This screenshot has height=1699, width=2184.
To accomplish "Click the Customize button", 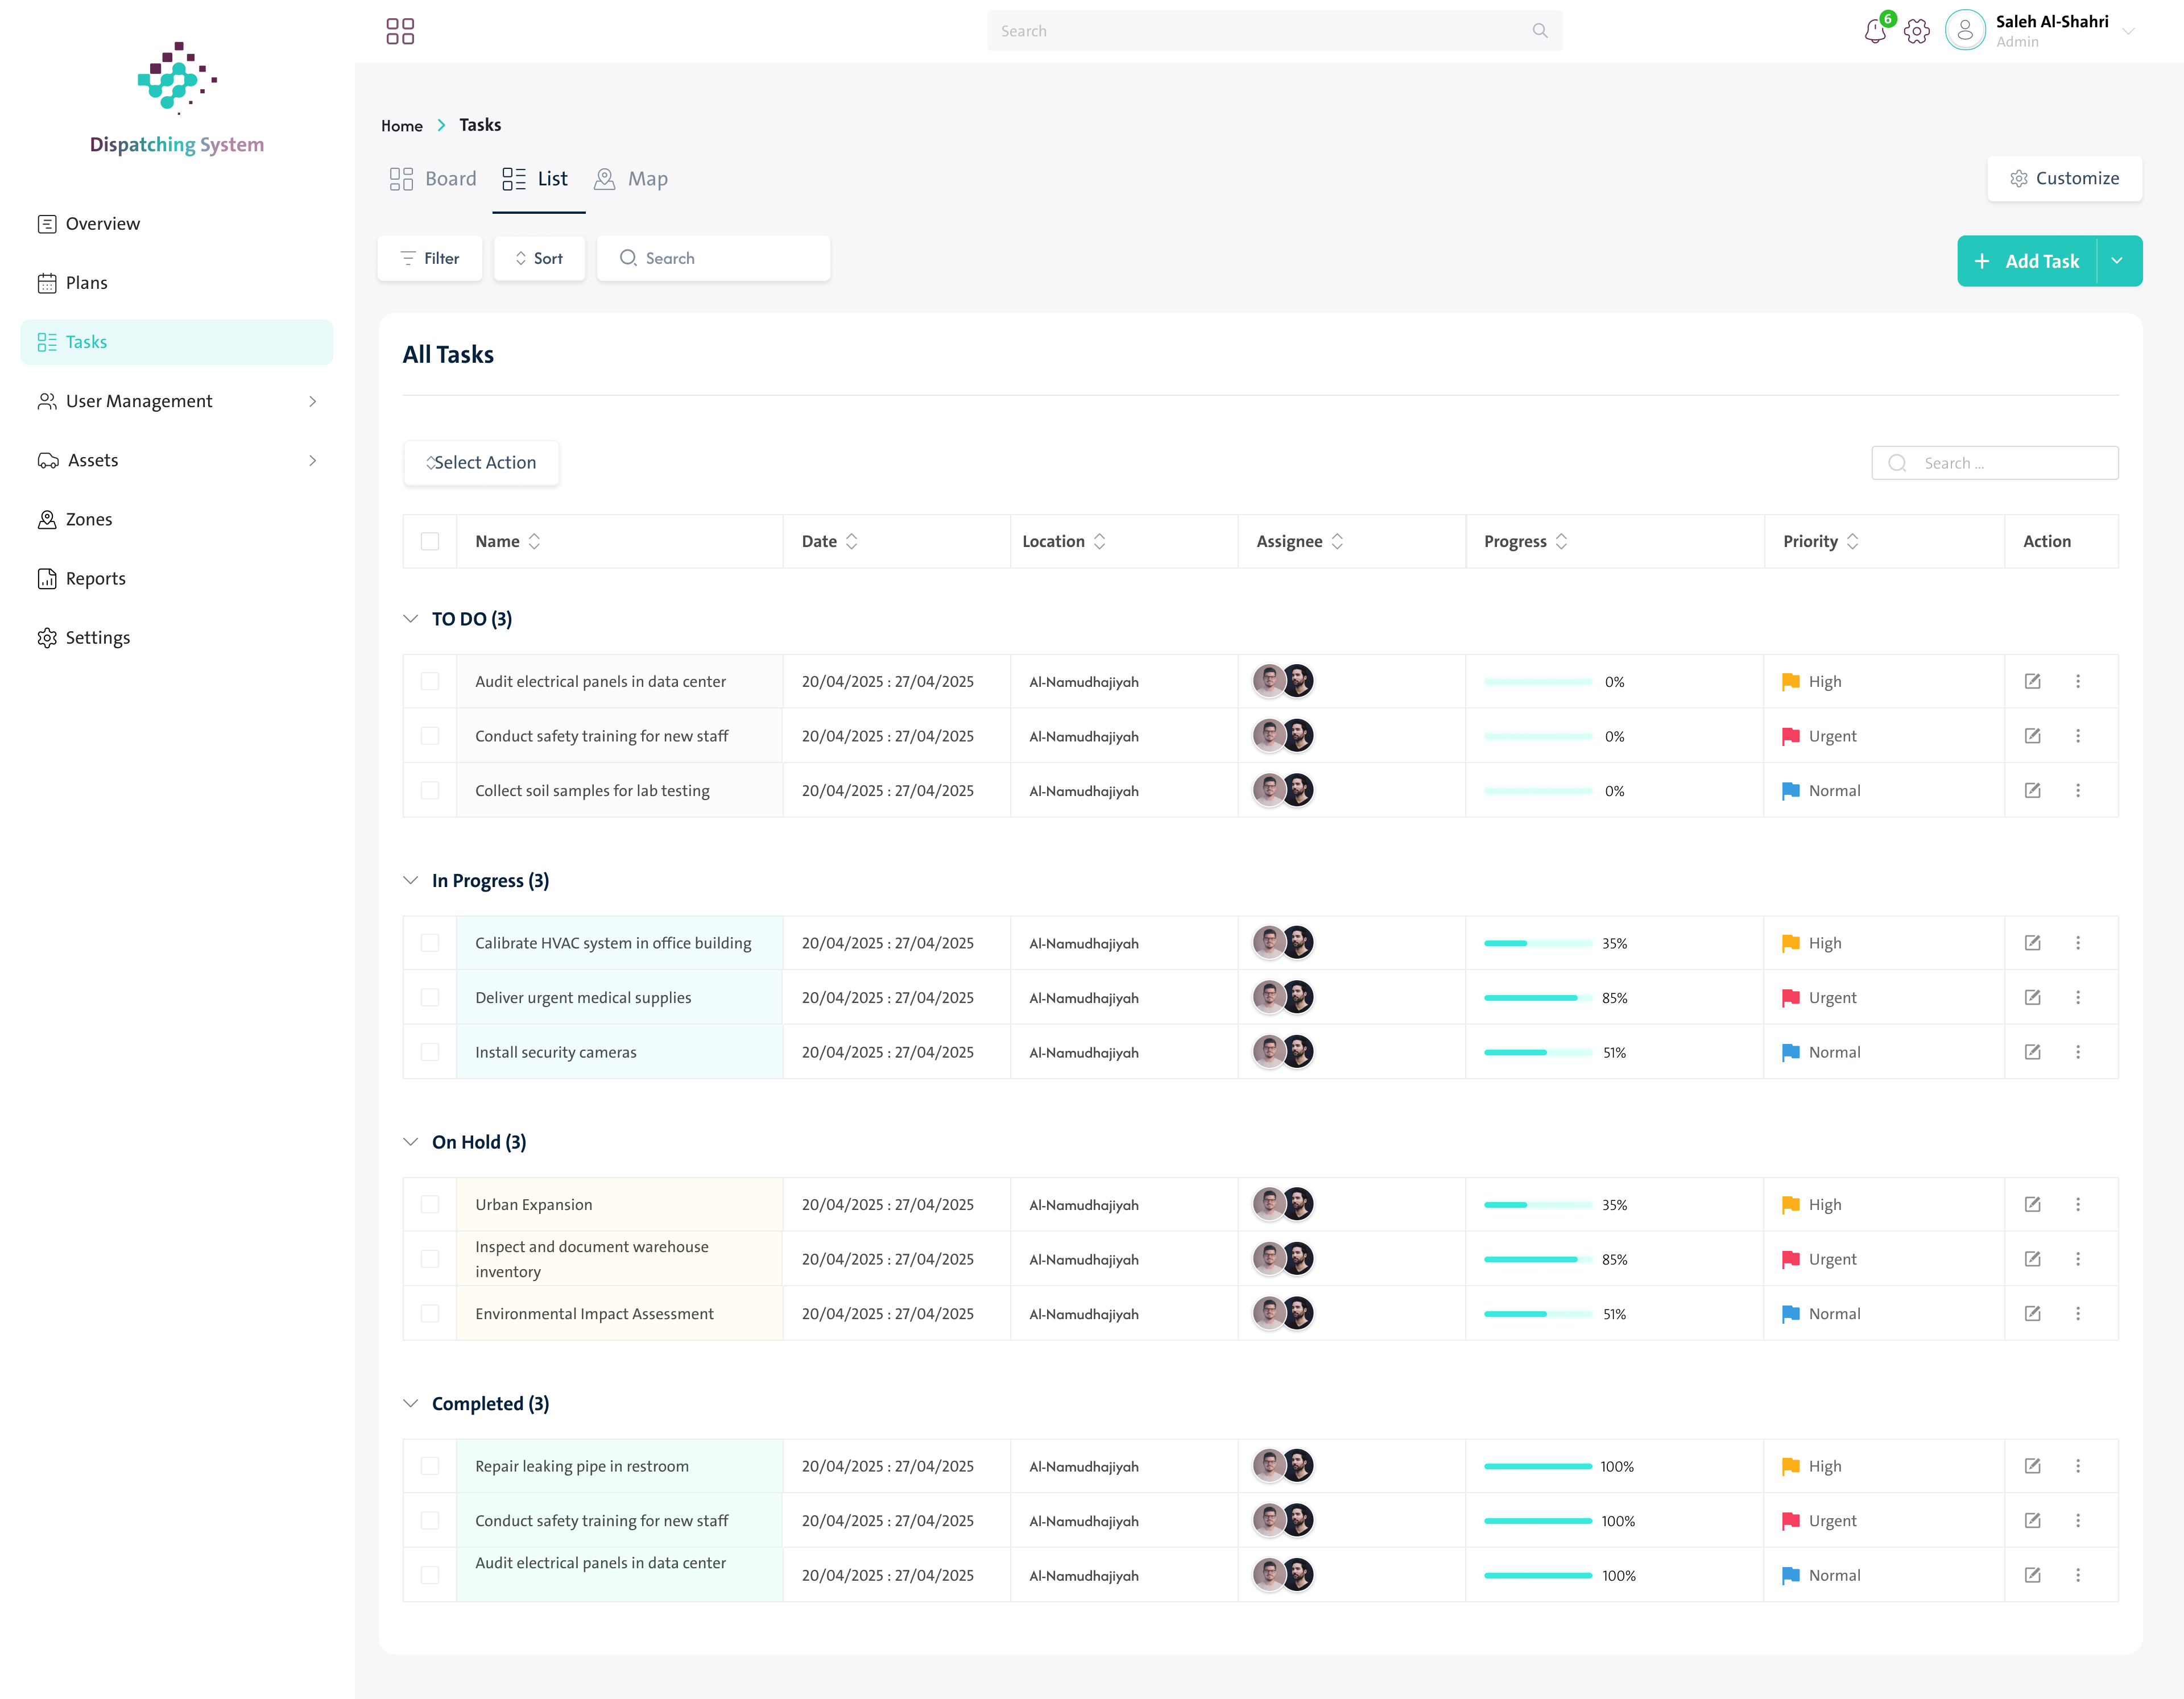I will click(x=2065, y=178).
